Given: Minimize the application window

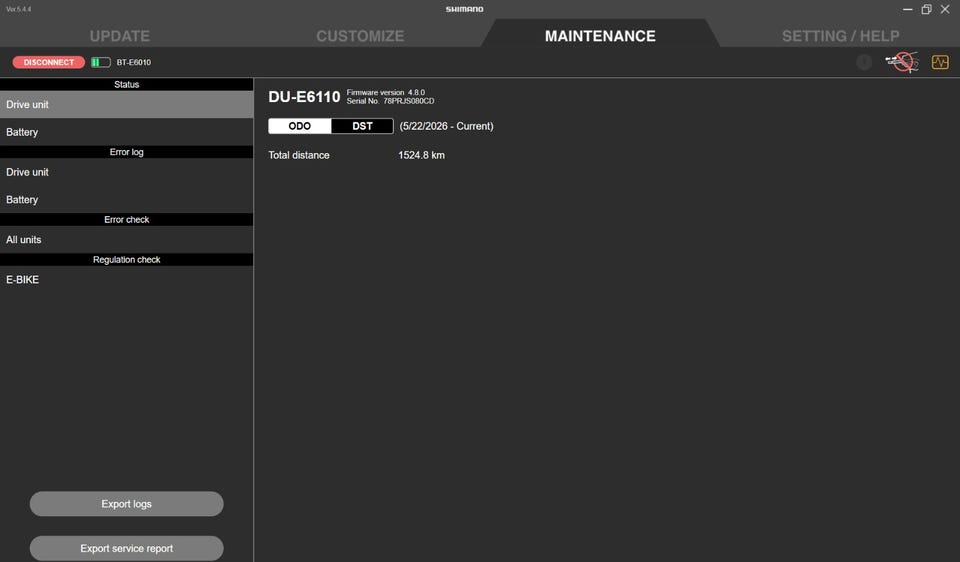Looking at the screenshot, I should pyautogui.click(x=907, y=9).
